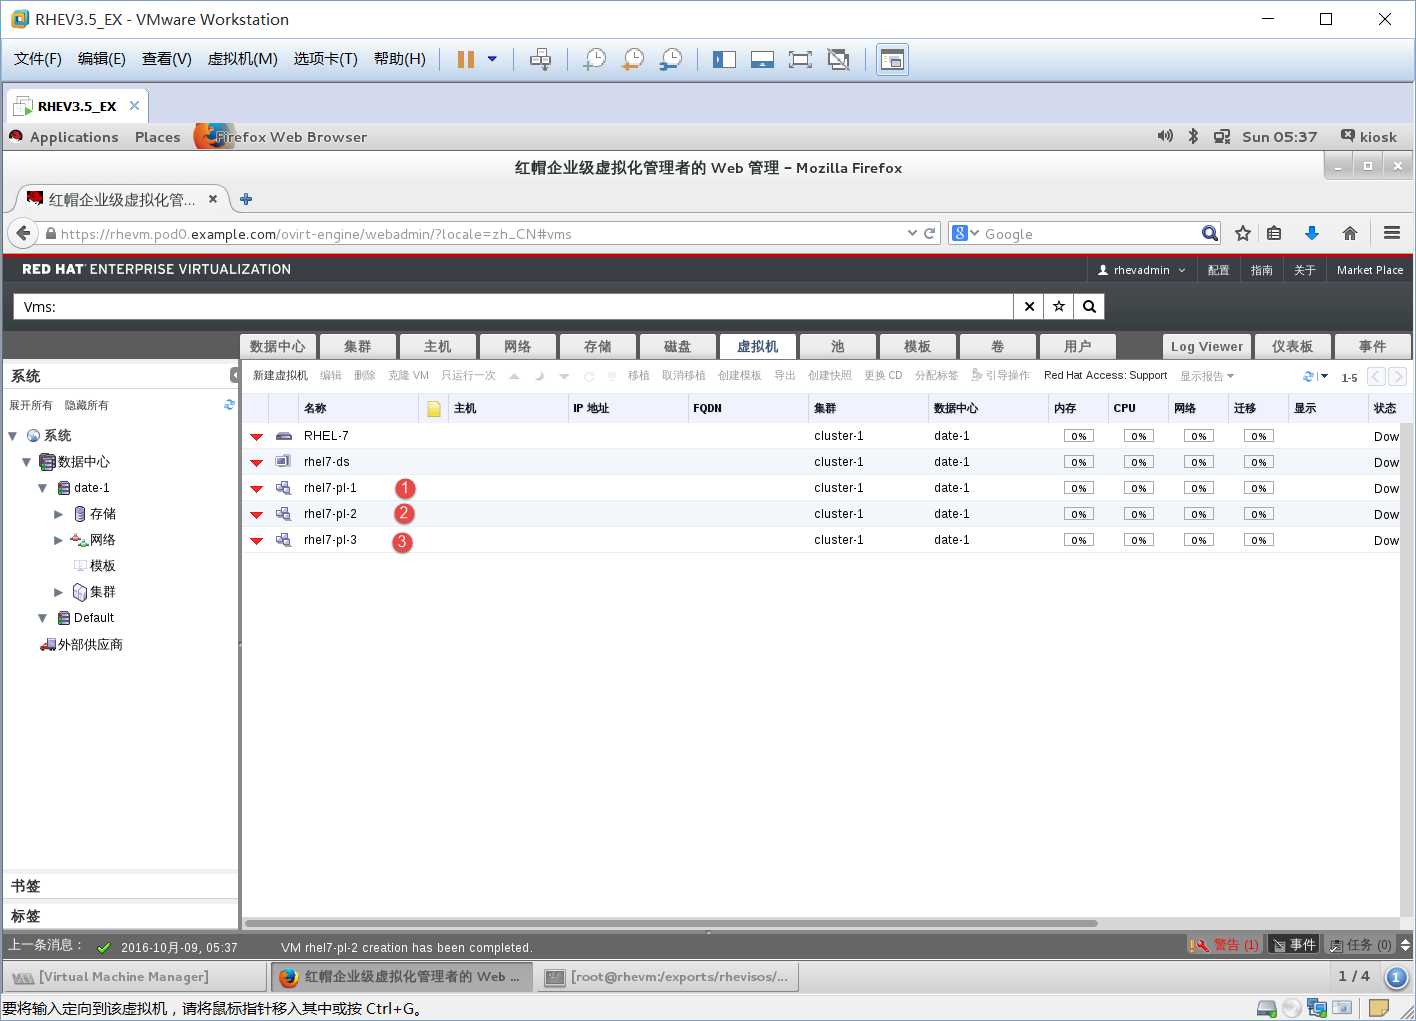Open VMware 虚拟机(M) menu
This screenshot has height=1021, width=1416.
click(x=242, y=59)
